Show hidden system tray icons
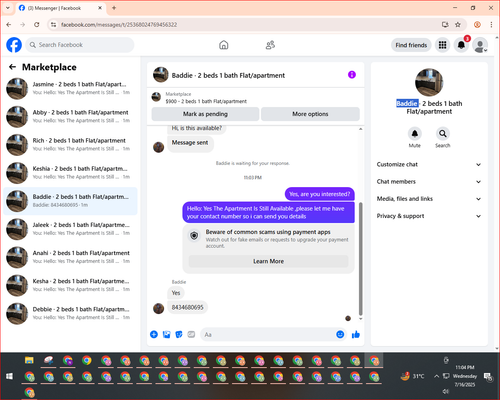 tap(436, 376)
